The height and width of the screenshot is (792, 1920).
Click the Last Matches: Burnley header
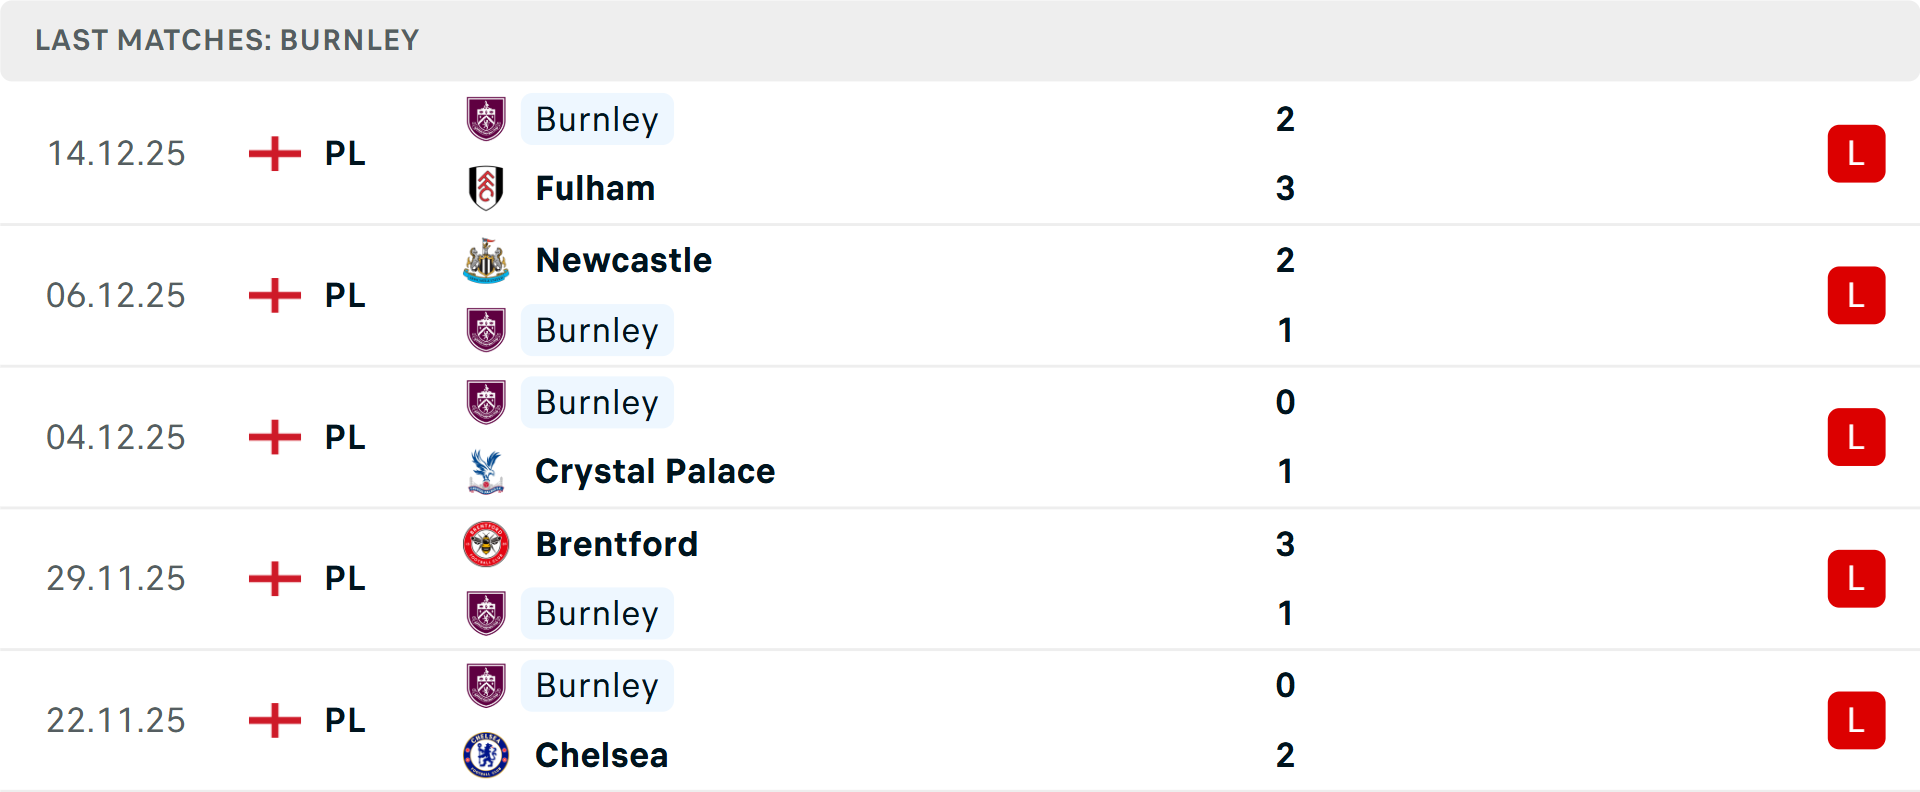click(x=227, y=40)
